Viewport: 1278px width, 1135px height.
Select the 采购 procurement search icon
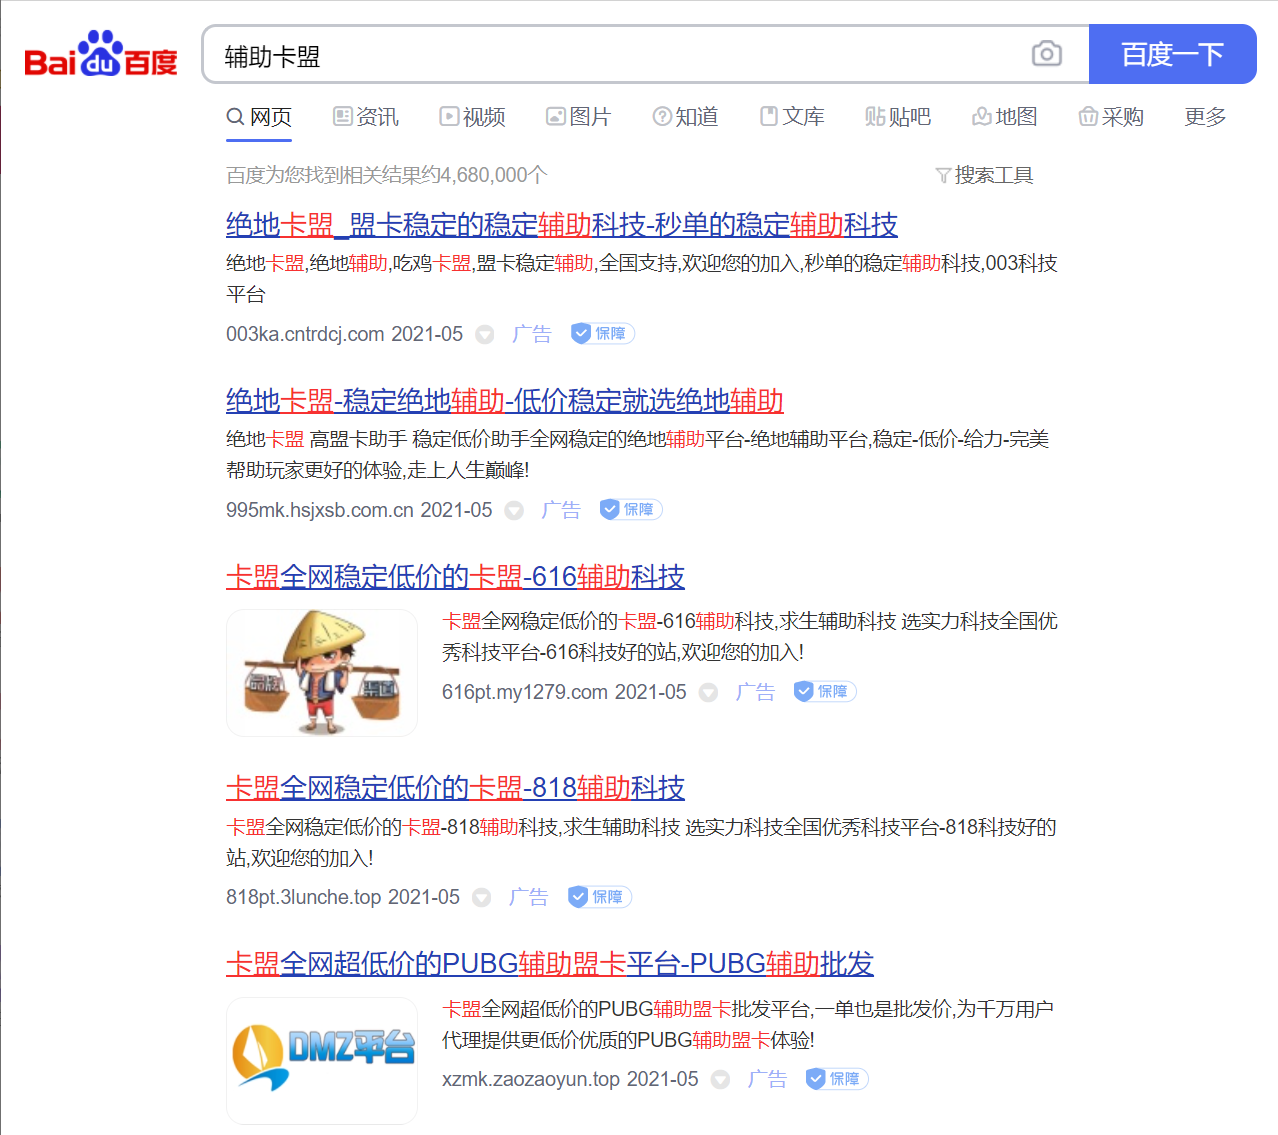pos(1088,117)
